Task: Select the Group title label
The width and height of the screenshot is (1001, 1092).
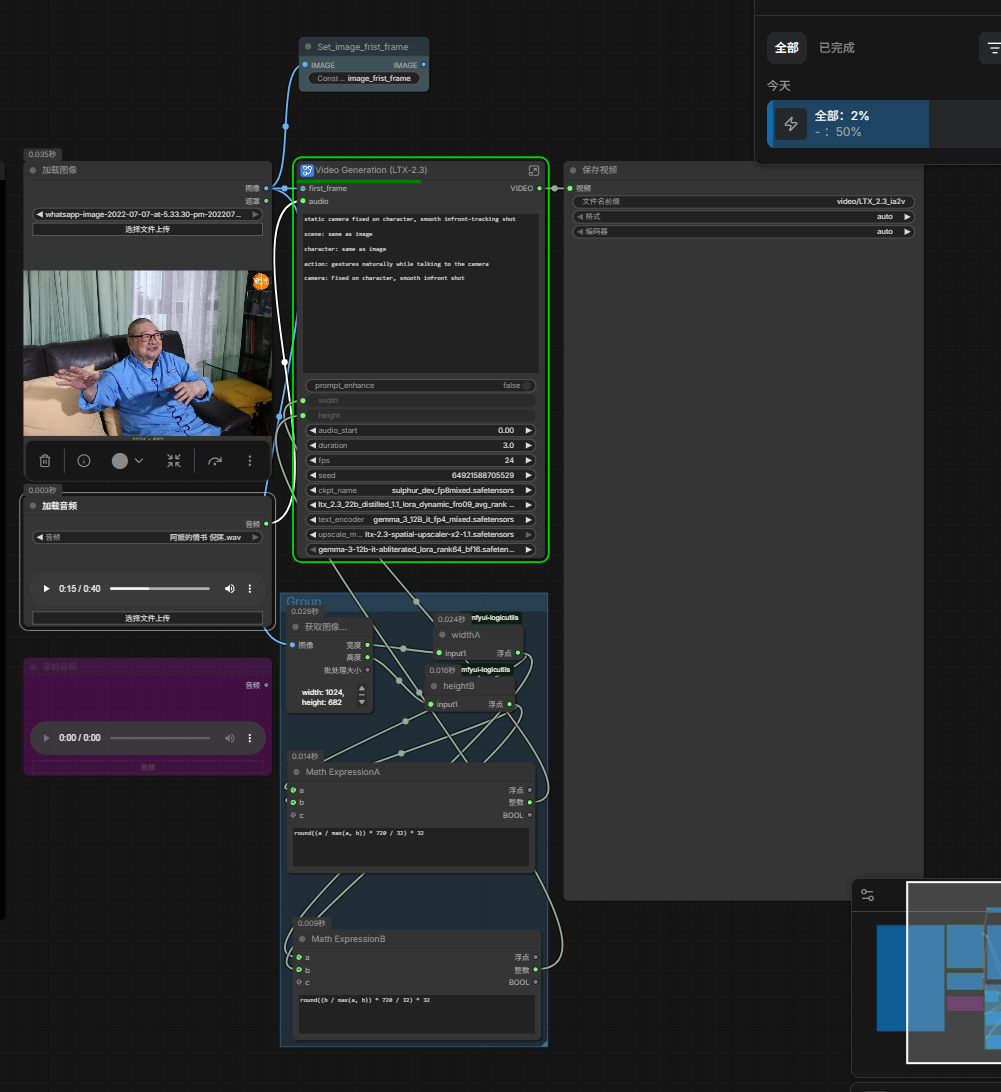Action: 304,601
